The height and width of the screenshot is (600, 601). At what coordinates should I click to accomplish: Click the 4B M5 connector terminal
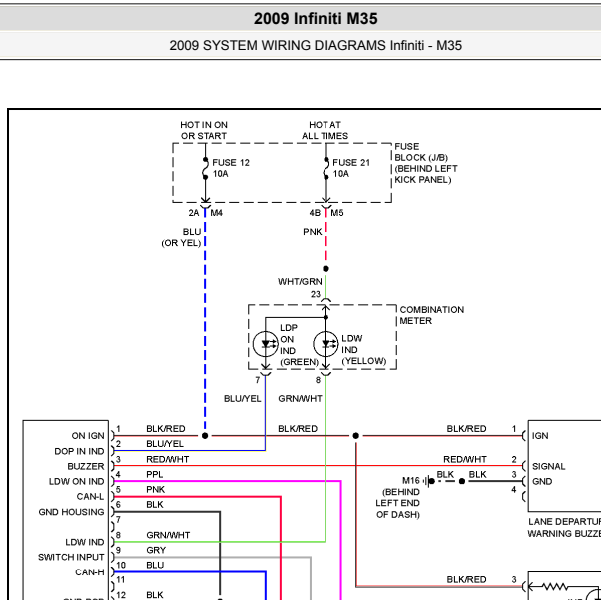[326, 212]
